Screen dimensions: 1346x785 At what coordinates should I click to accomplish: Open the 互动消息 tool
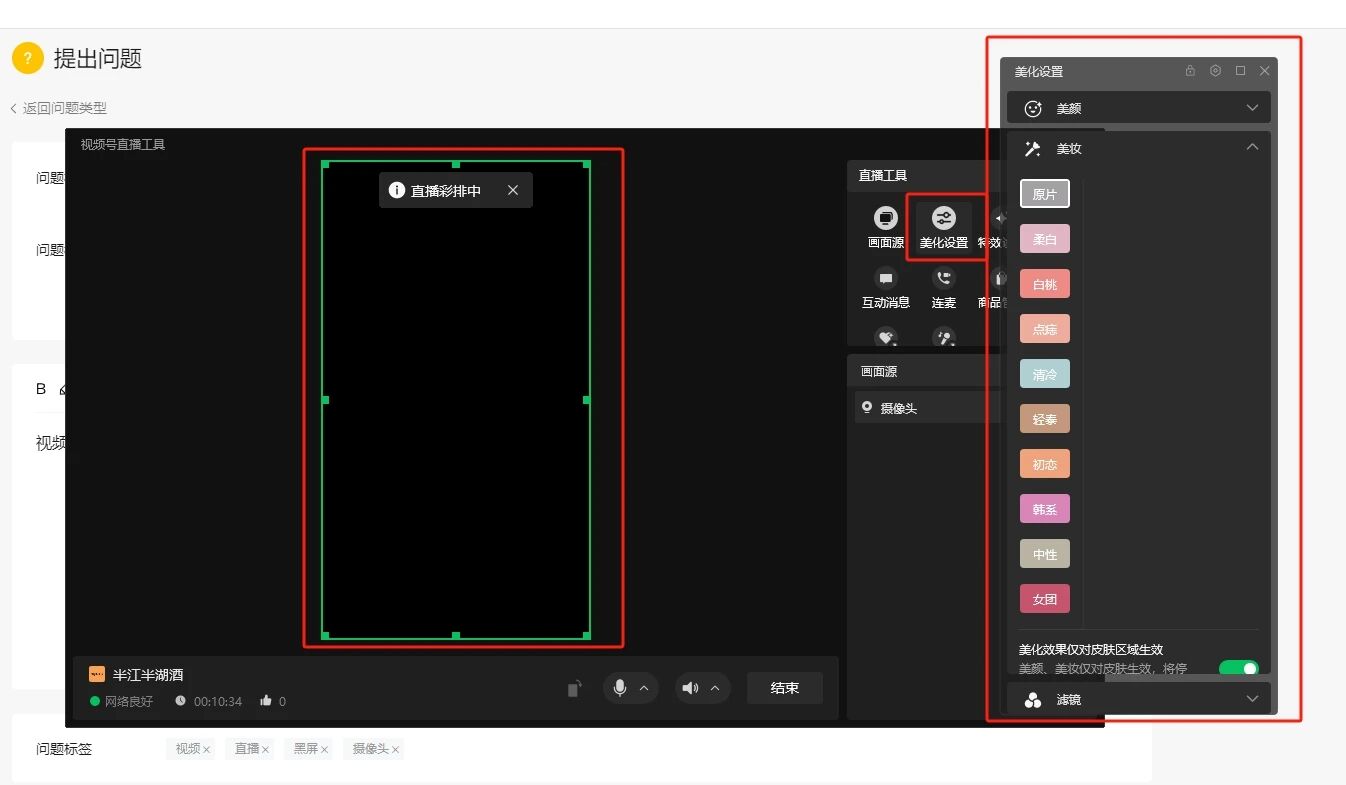(886, 289)
